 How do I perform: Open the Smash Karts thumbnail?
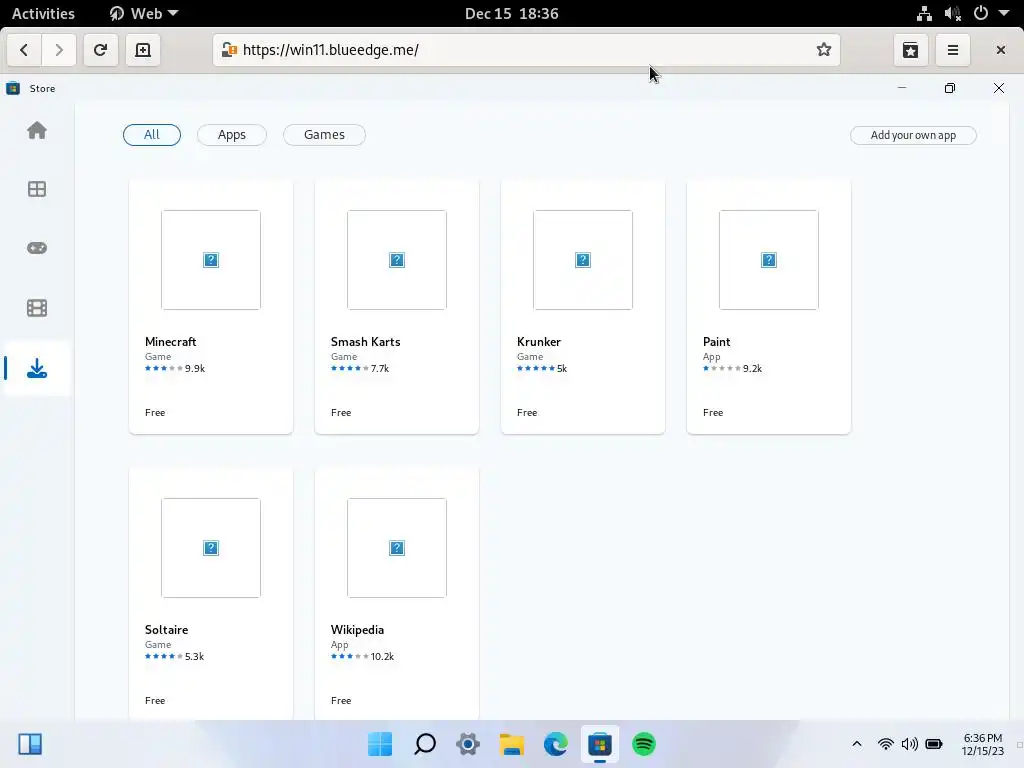pos(396,260)
